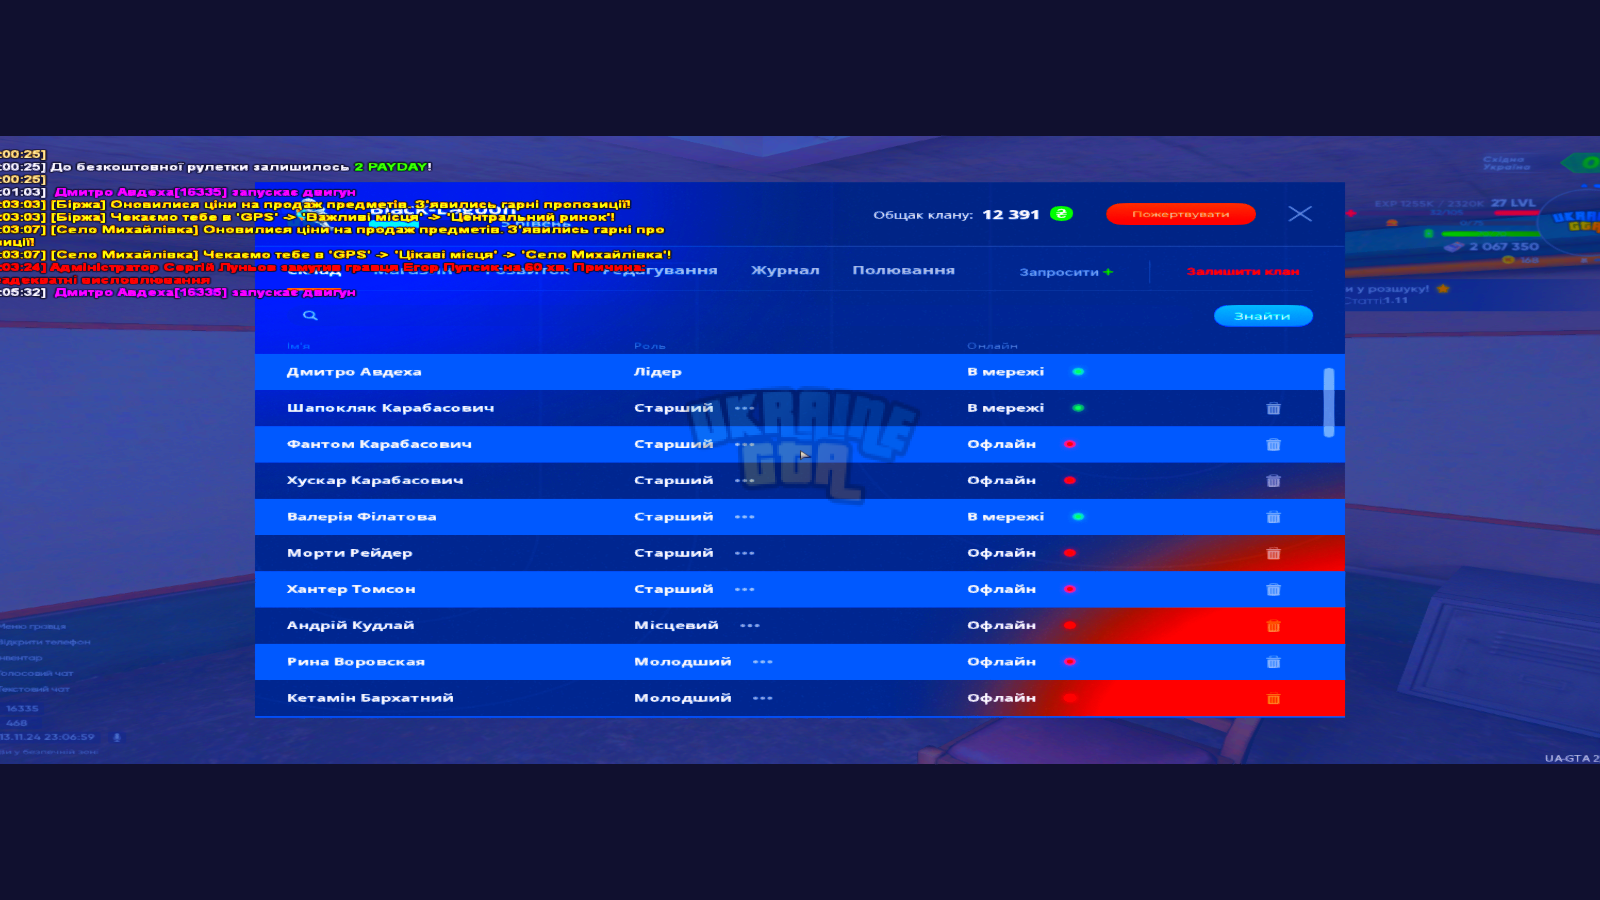1600x900 pixels.
Task: Remove Фантом Карабасович via trash icon
Action: pyautogui.click(x=1273, y=444)
